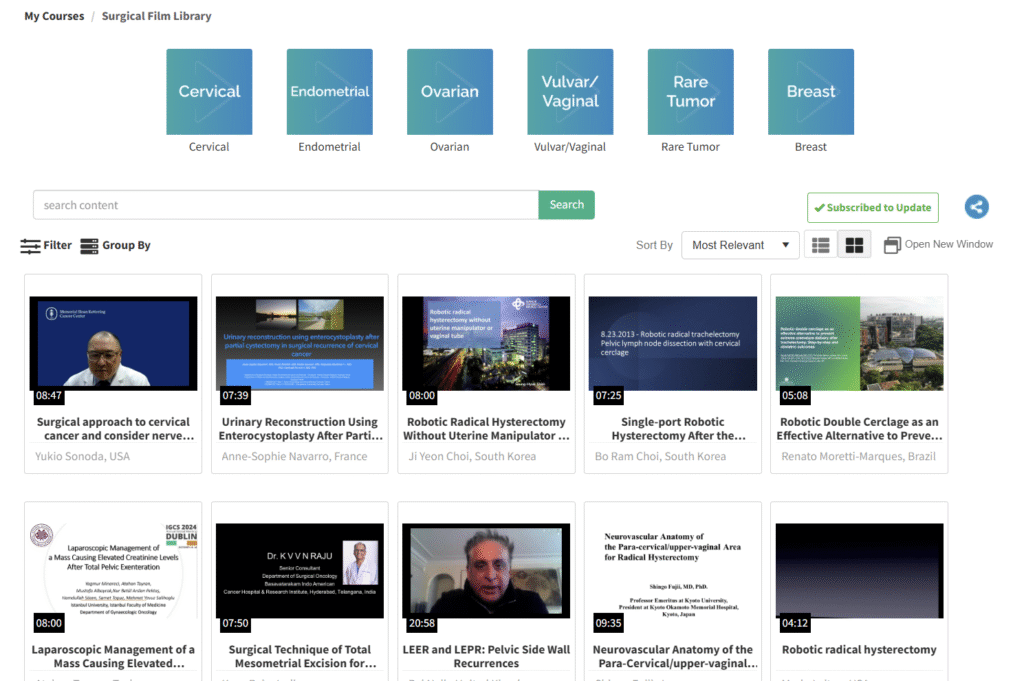The height and width of the screenshot is (681, 1024).
Task: Toggle the Subscribed to Update button
Action: (872, 207)
